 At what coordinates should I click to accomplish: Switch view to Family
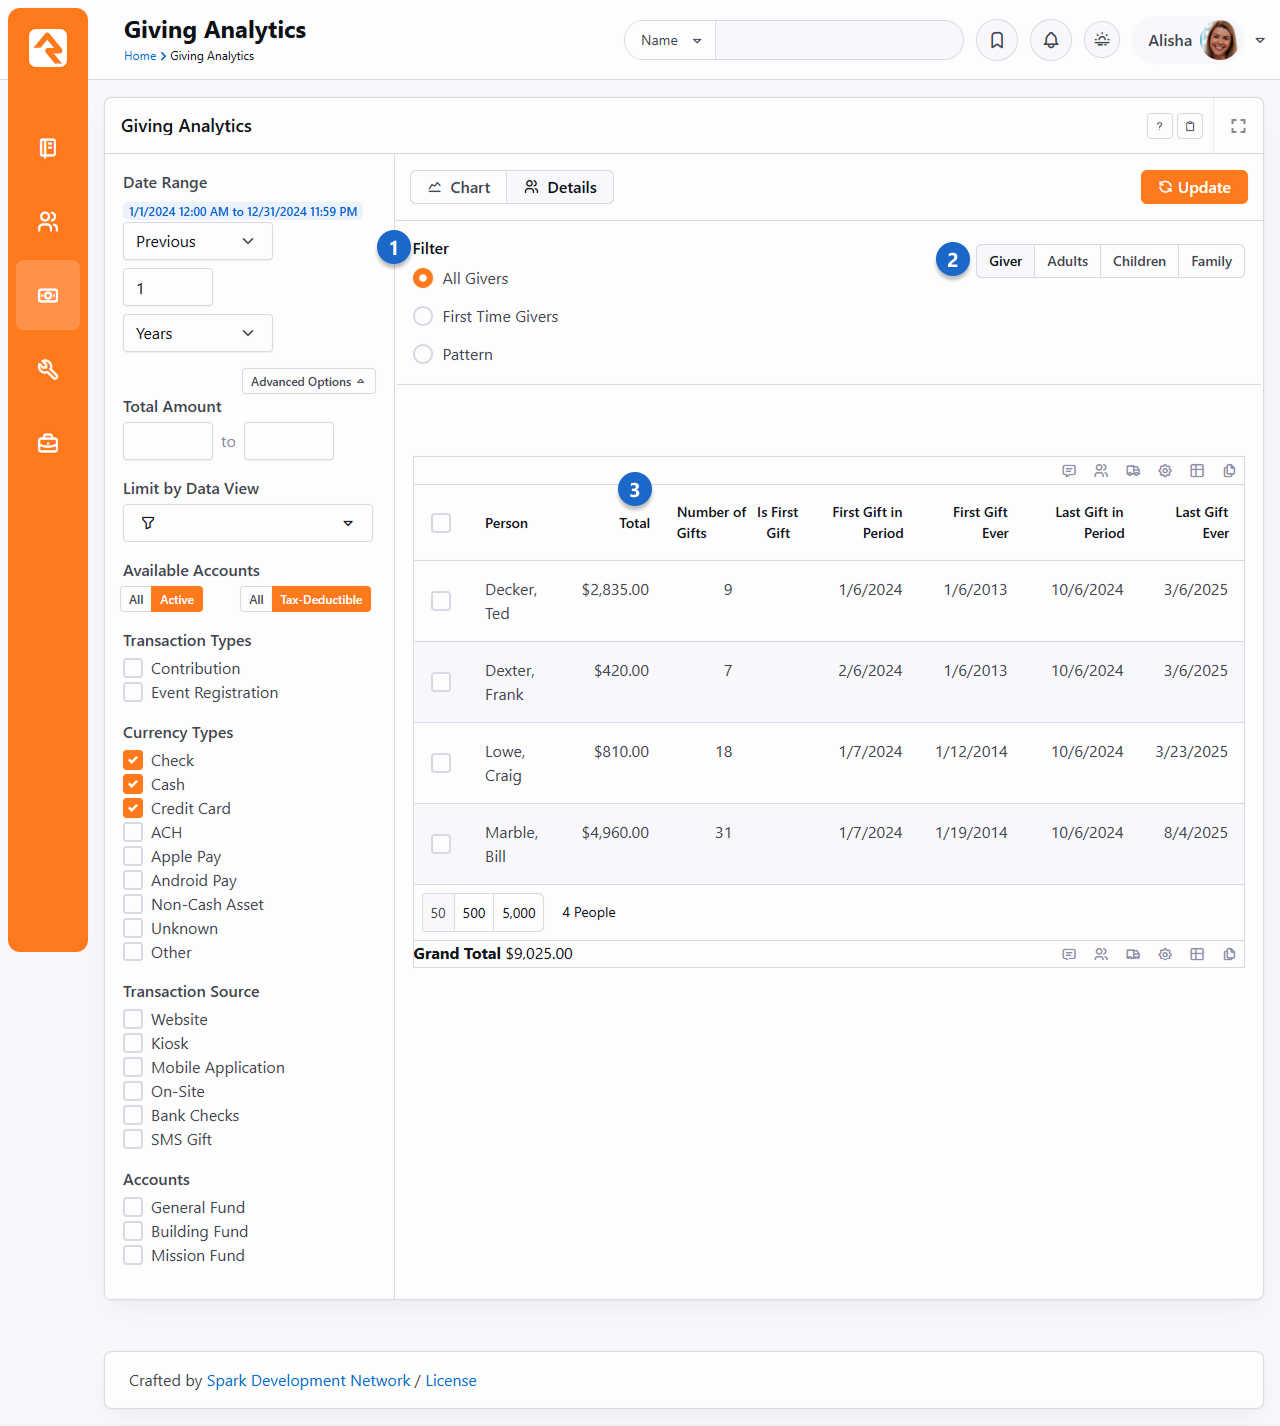coord(1210,261)
